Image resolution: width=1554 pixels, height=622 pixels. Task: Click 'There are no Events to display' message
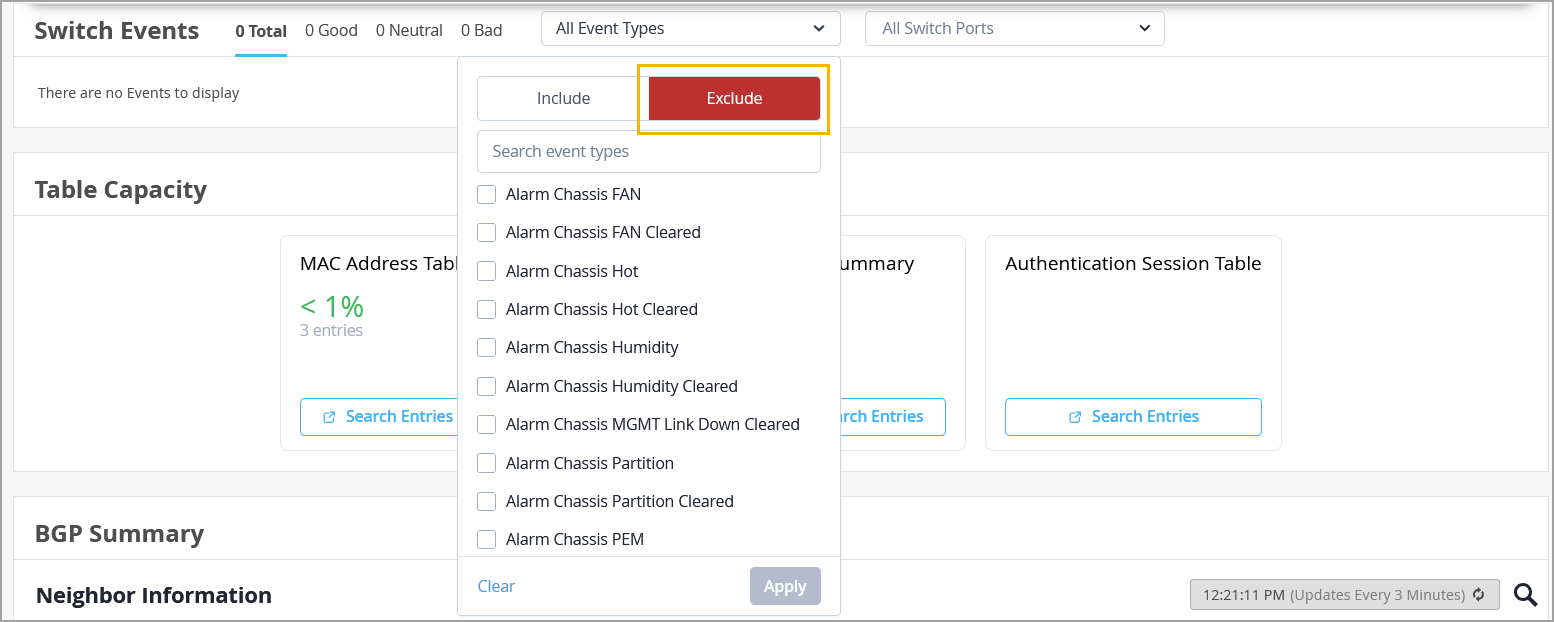(139, 93)
